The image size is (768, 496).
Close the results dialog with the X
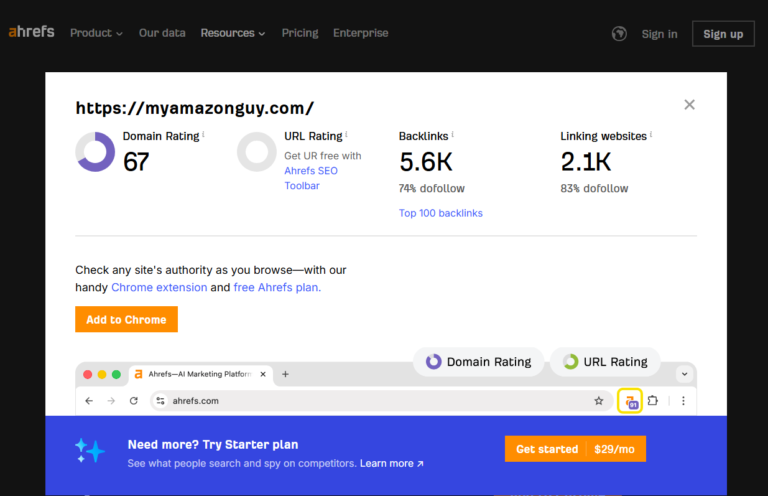pyautogui.click(x=689, y=104)
